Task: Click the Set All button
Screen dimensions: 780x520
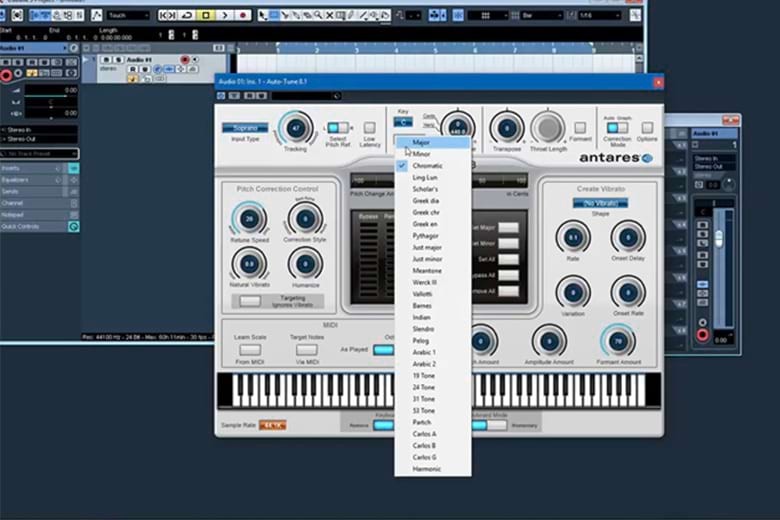Action: tap(508, 259)
